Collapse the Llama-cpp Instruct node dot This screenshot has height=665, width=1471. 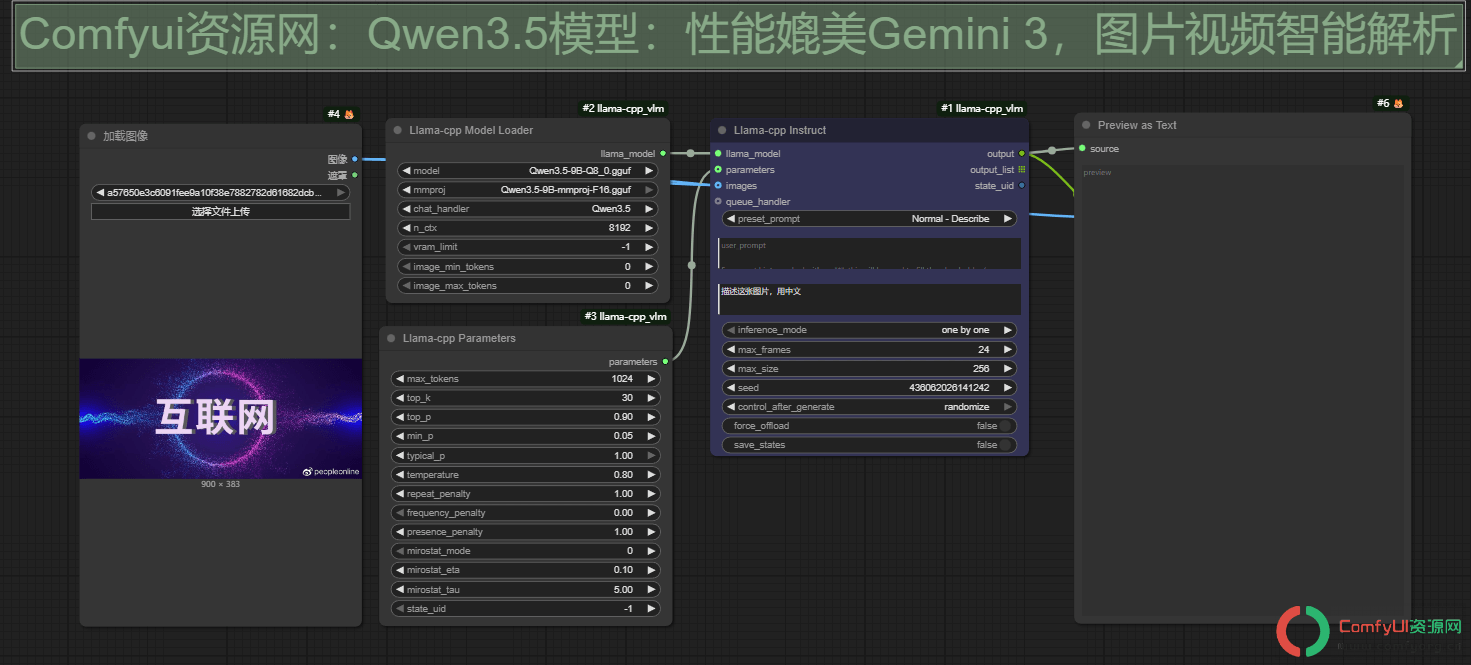click(722, 130)
